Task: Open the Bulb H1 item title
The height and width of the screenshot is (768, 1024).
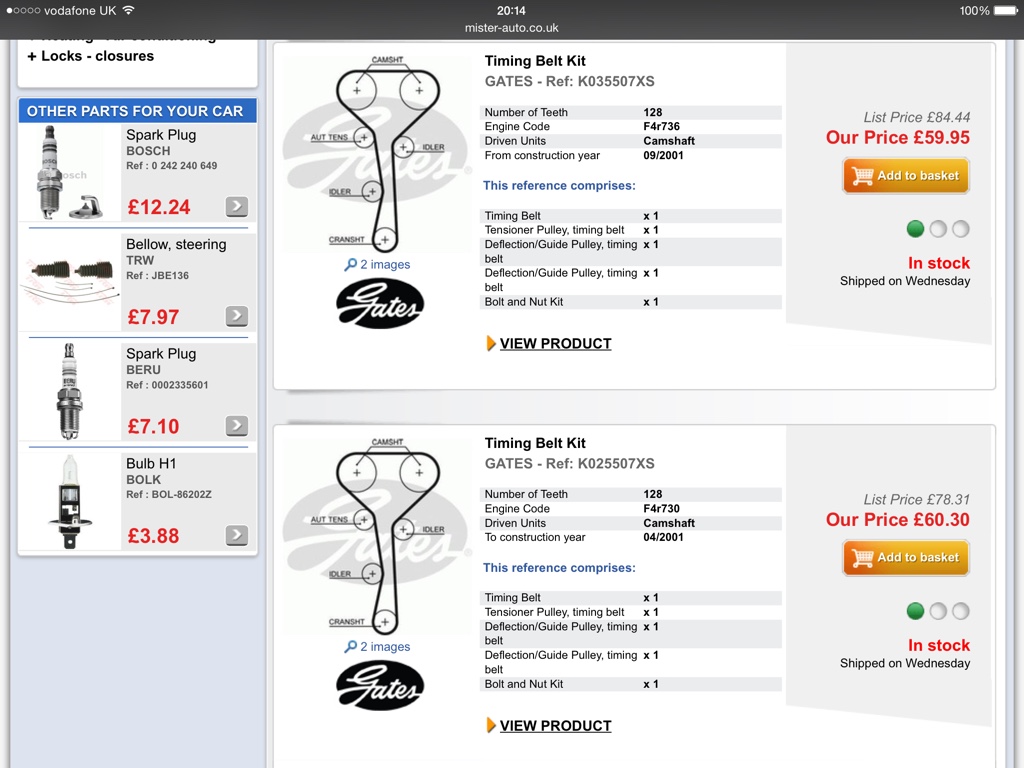Action: [151, 464]
